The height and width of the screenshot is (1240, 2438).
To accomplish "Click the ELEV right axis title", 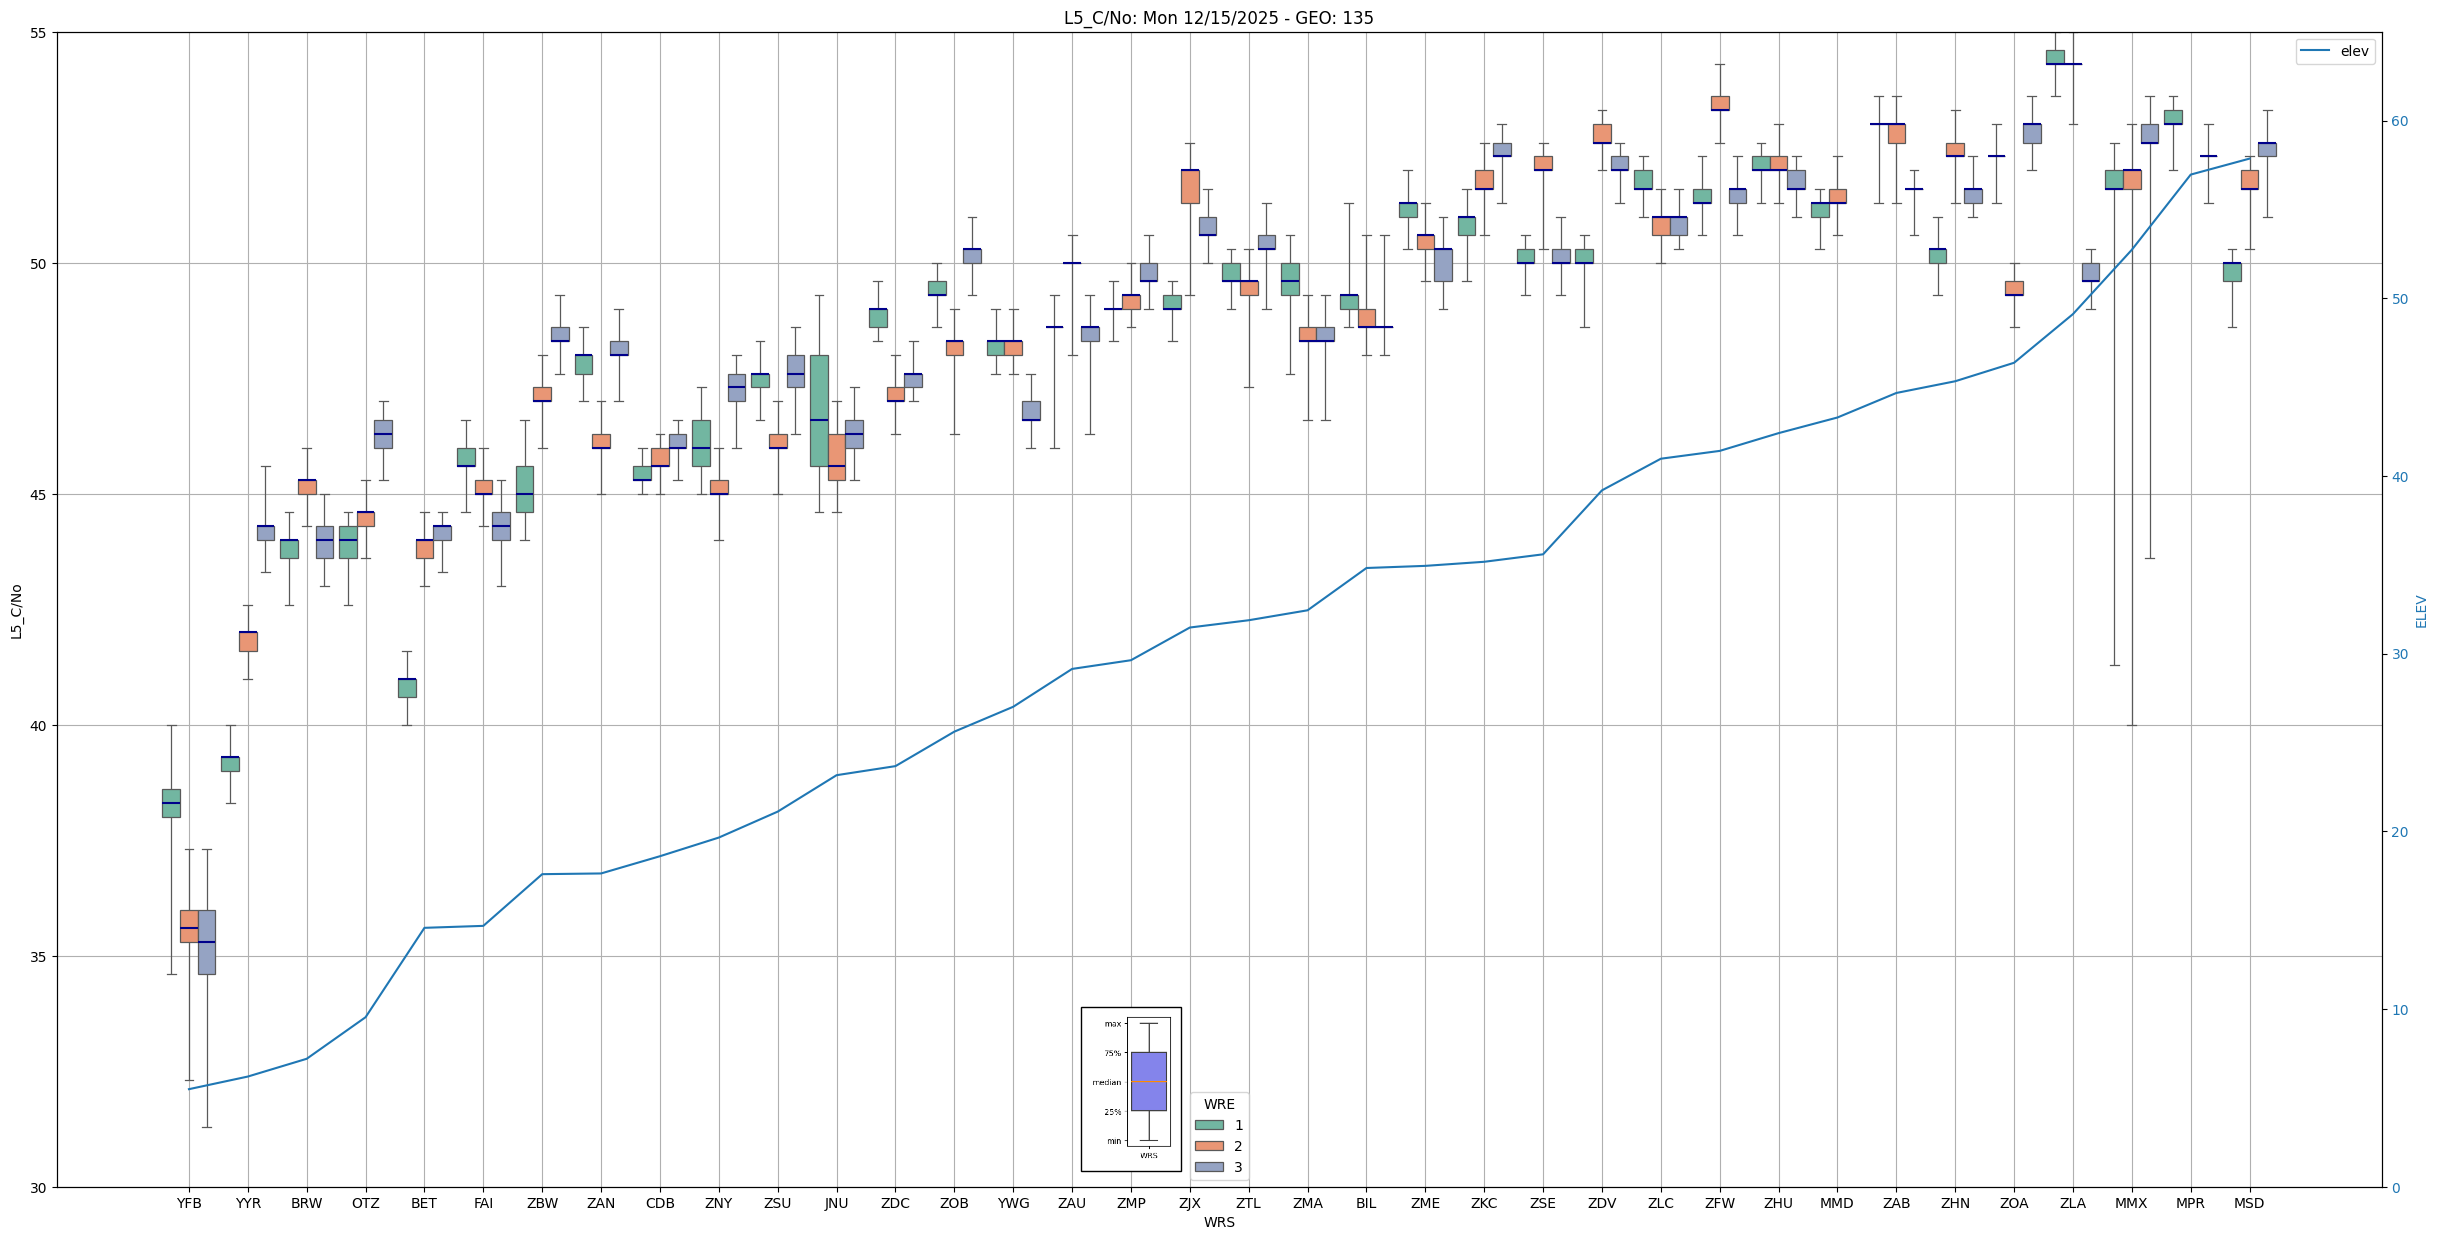I will pyautogui.click(x=2421, y=611).
